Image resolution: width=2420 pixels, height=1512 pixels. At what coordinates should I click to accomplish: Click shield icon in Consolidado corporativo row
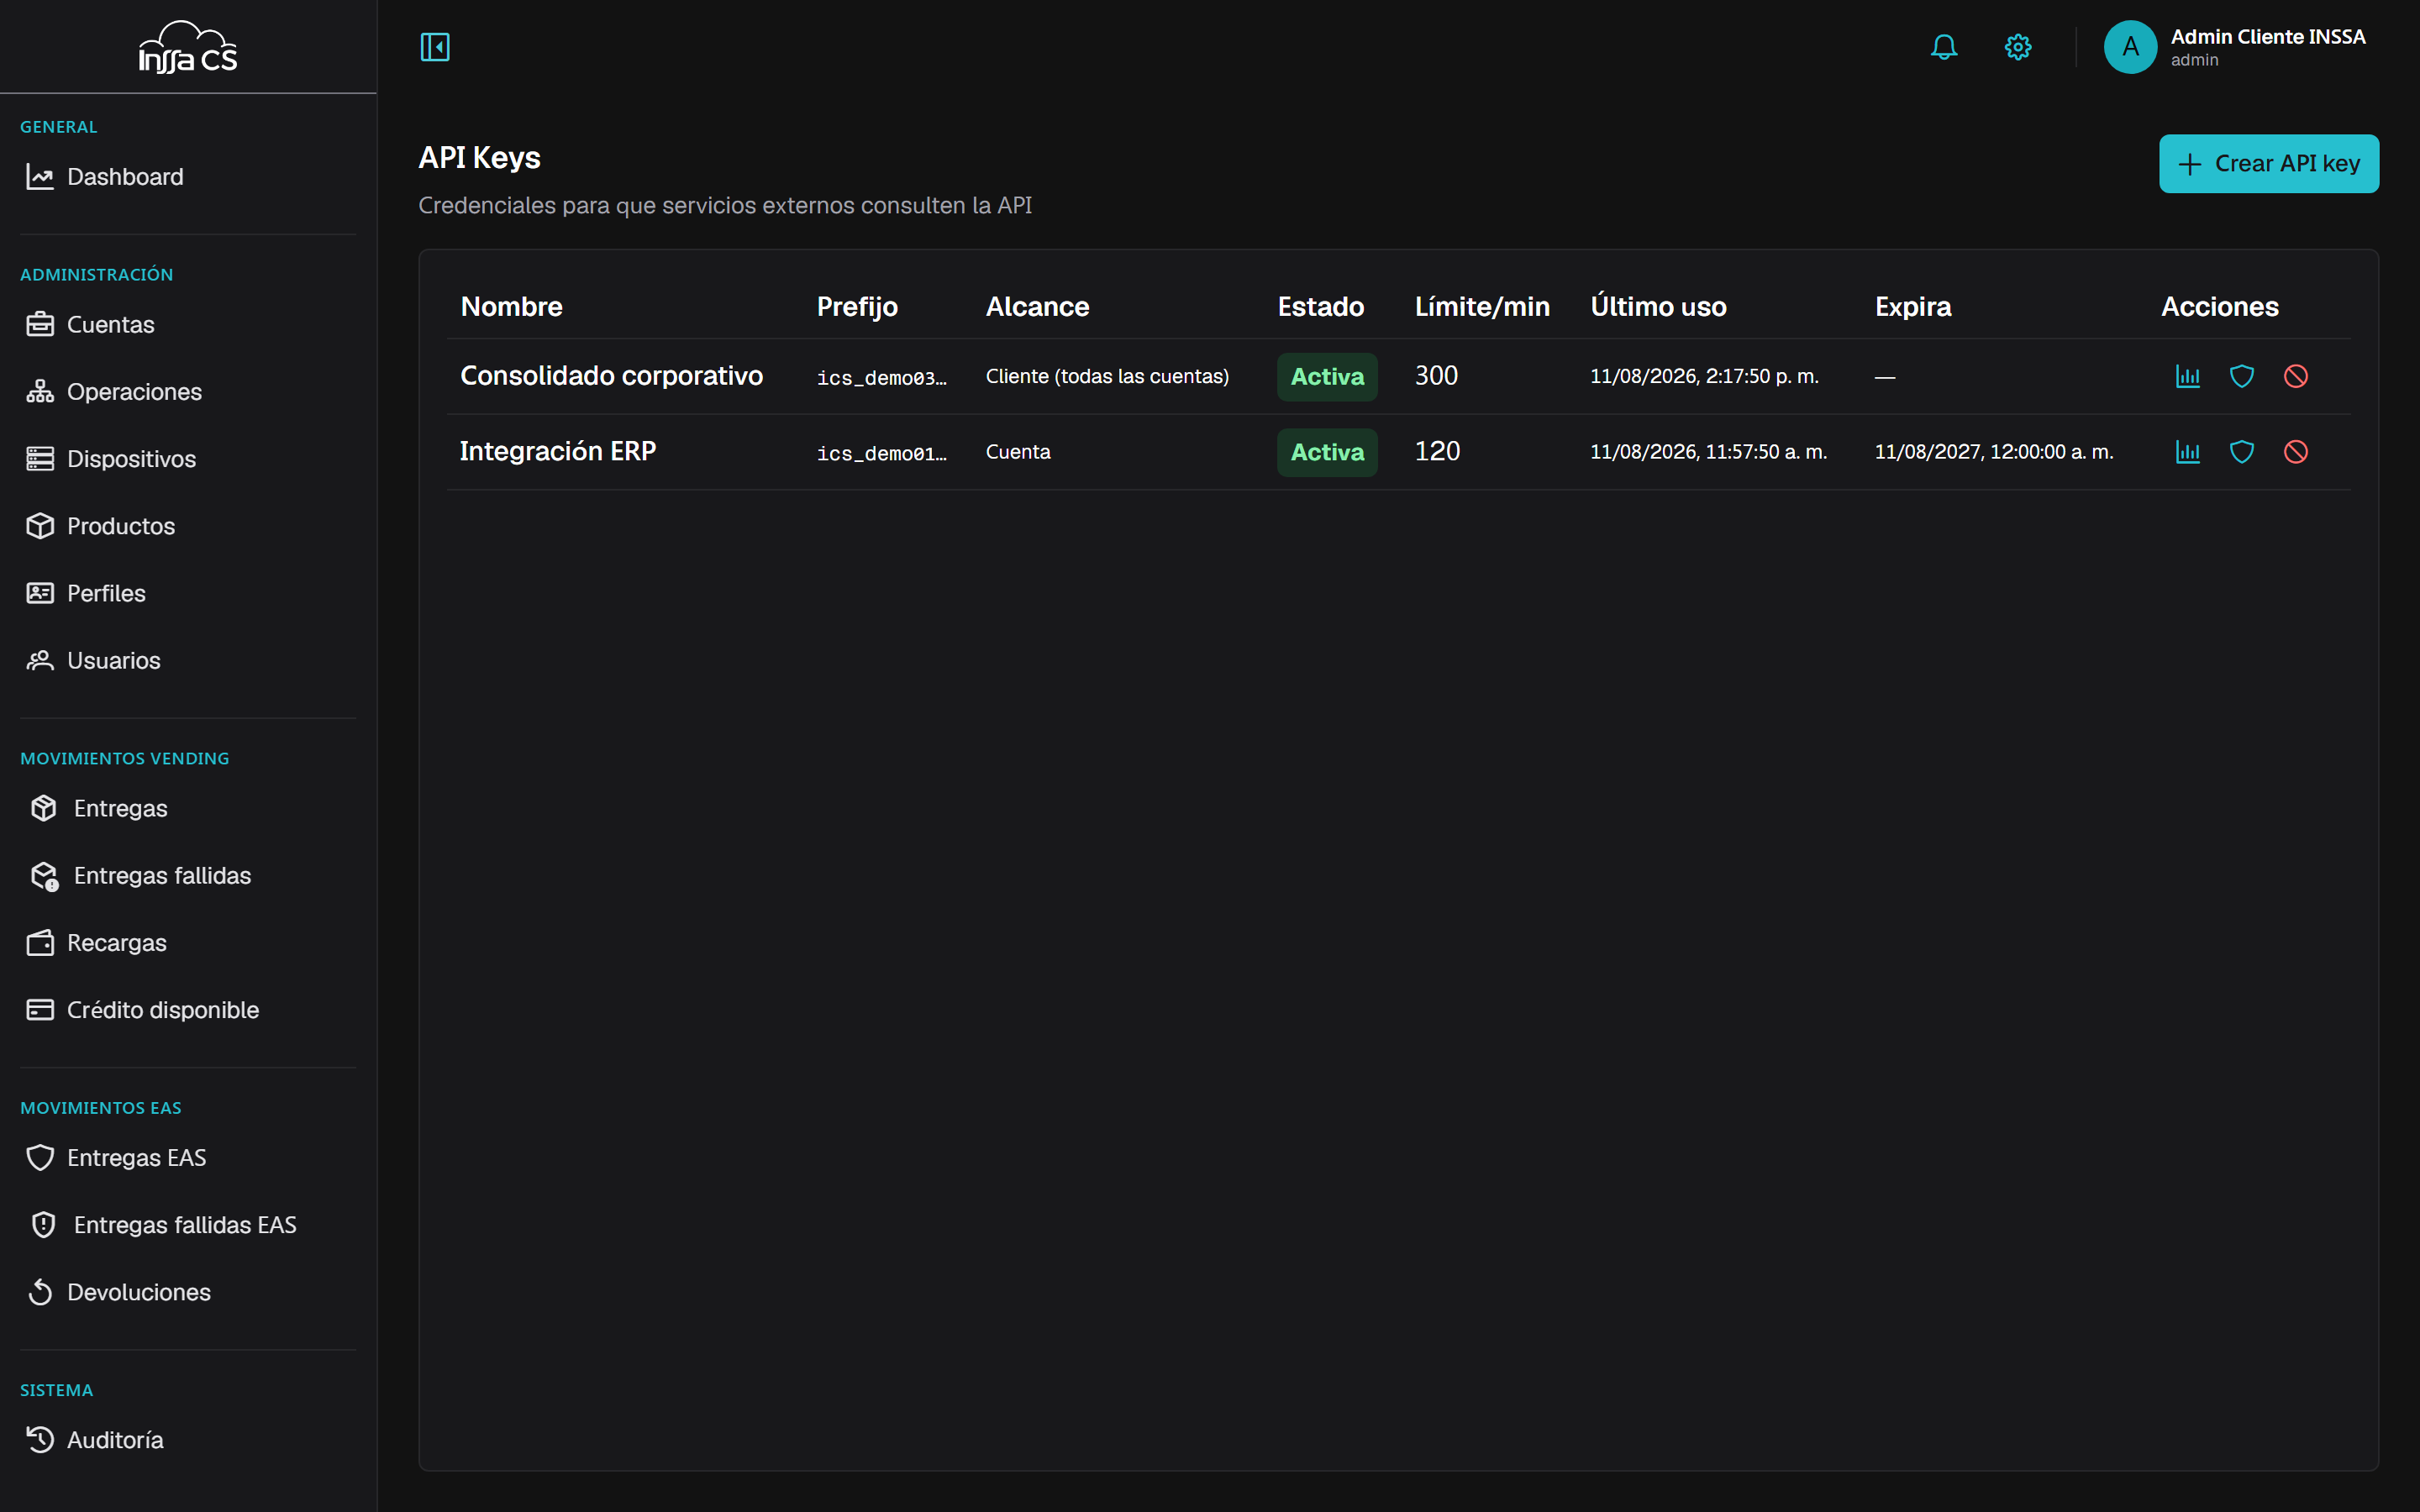(2242, 376)
